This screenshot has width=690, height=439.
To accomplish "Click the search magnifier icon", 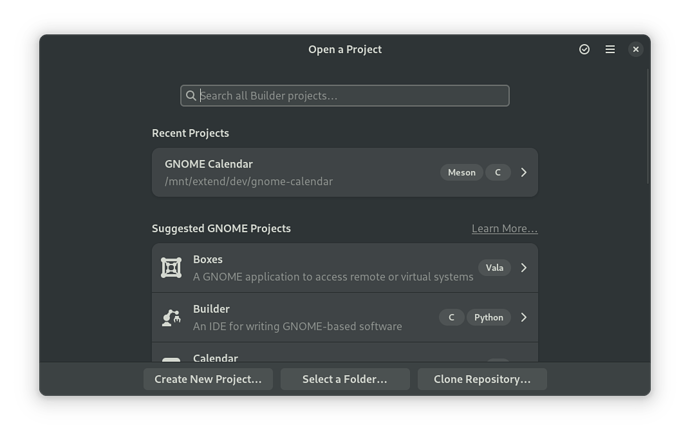I will tap(191, 95).
